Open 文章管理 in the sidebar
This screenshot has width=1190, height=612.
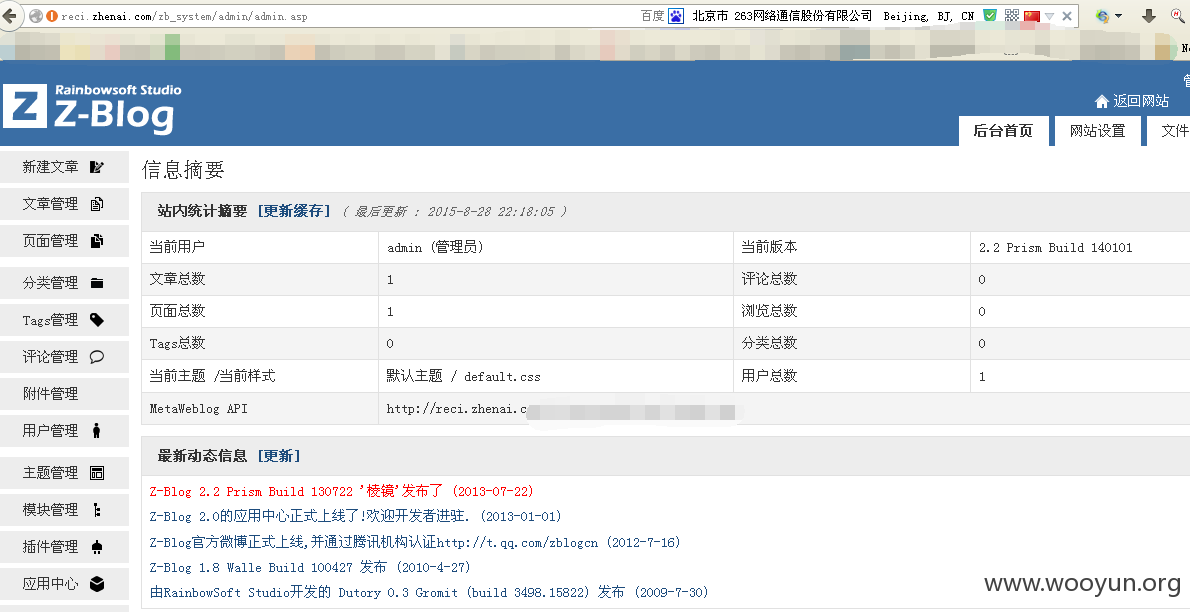(x=65, y=203)
